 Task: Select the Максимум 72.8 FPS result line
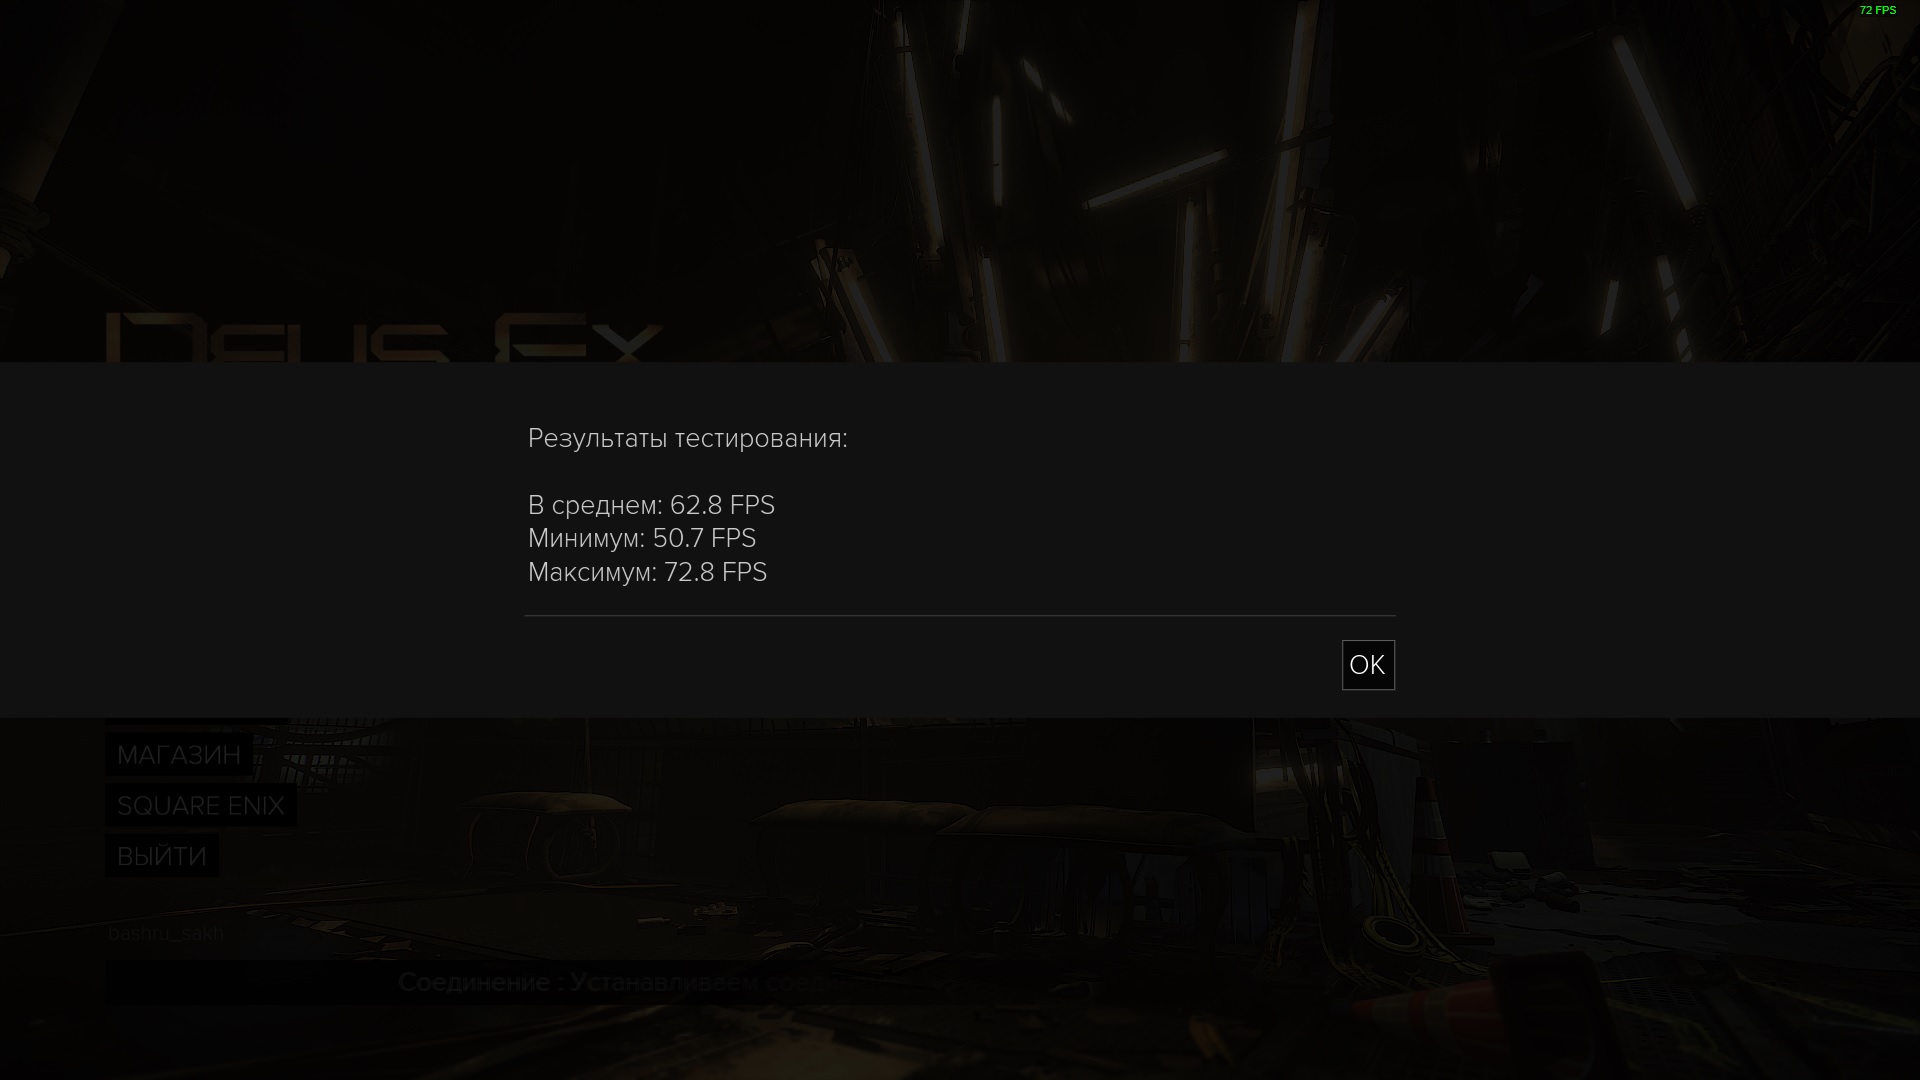point(647,572)
